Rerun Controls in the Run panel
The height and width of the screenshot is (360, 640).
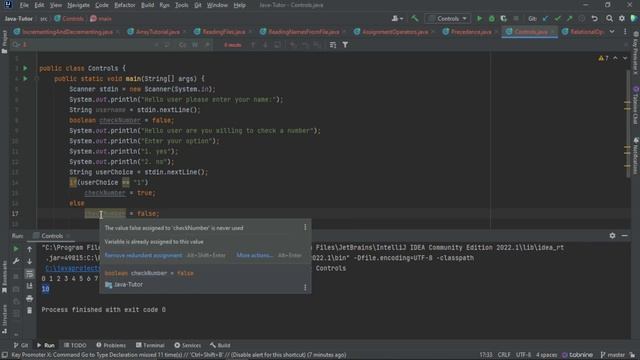16,249
